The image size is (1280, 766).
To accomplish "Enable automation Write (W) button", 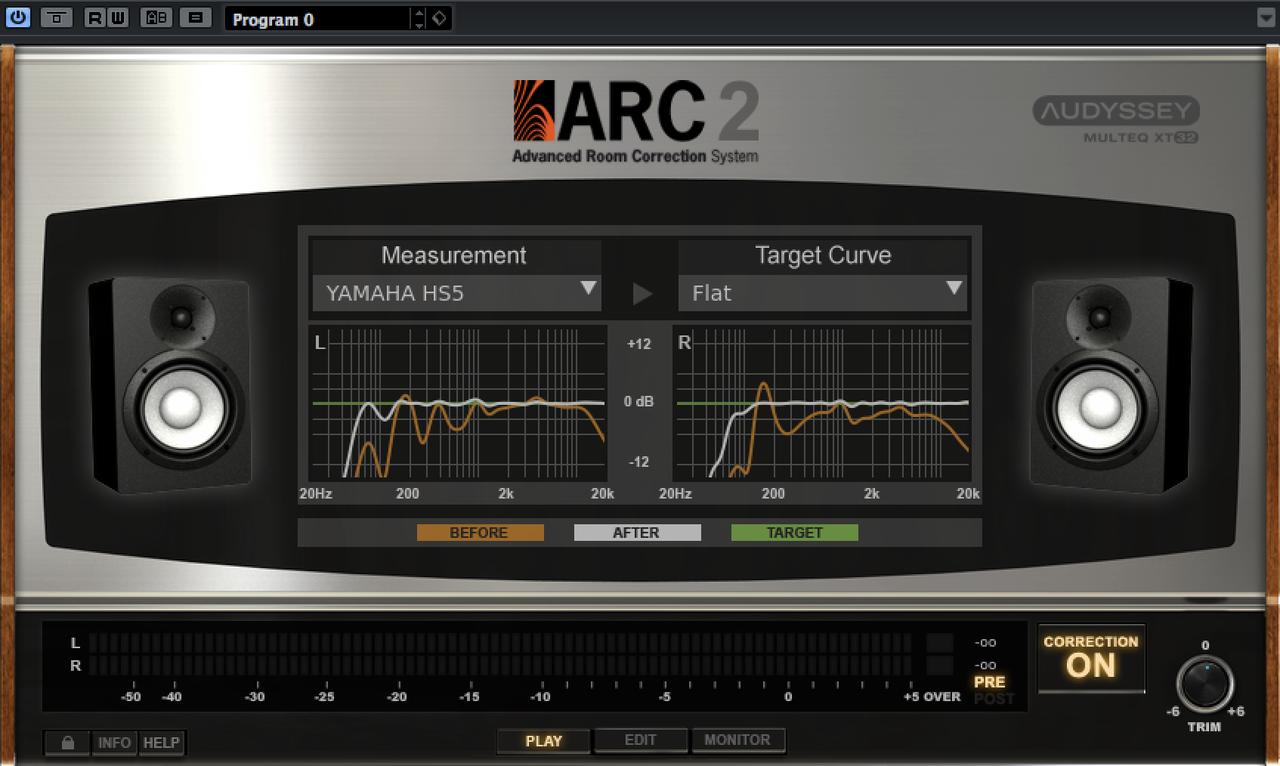I will pos(118,18).
